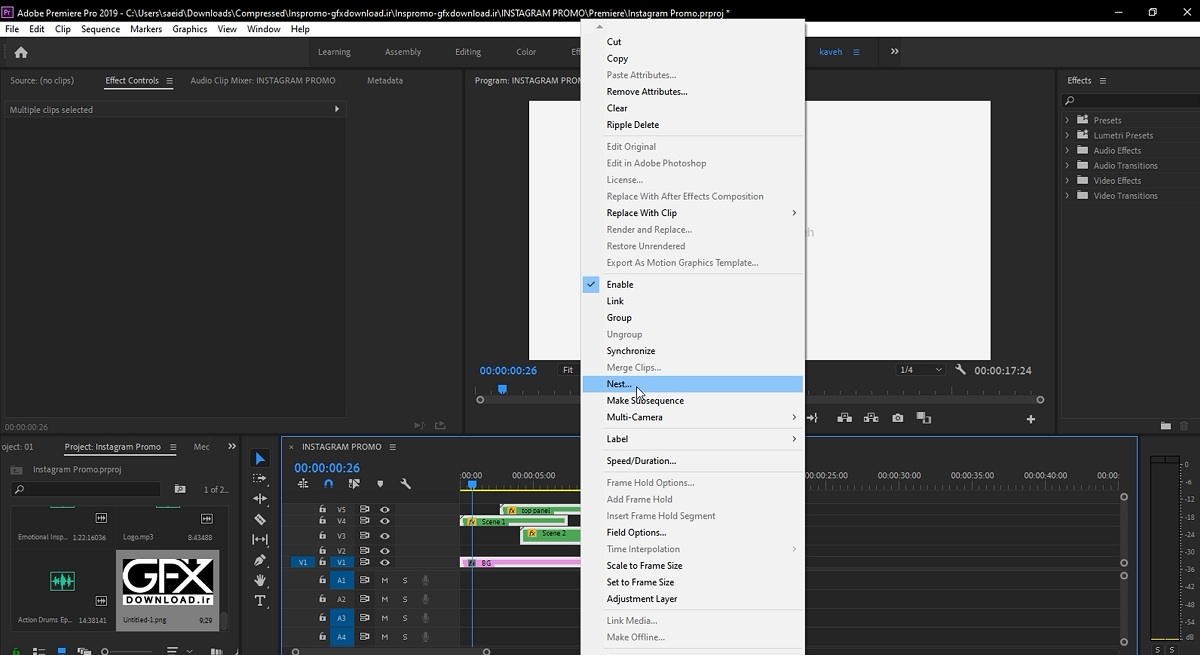Switch to the Metadata tab
The height and width of the screenshot is (655, 1200).
(384, 81)
